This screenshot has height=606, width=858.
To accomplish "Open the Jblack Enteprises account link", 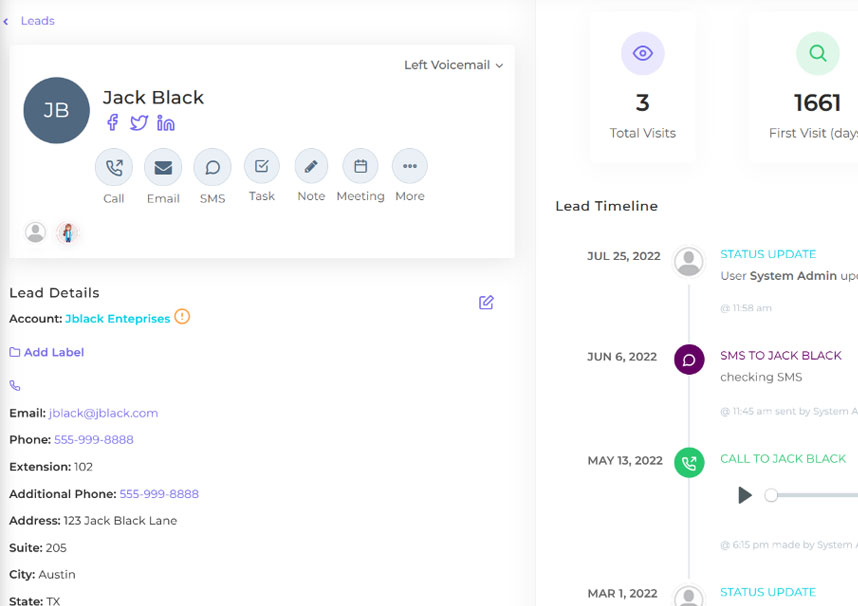I will 117,319.
